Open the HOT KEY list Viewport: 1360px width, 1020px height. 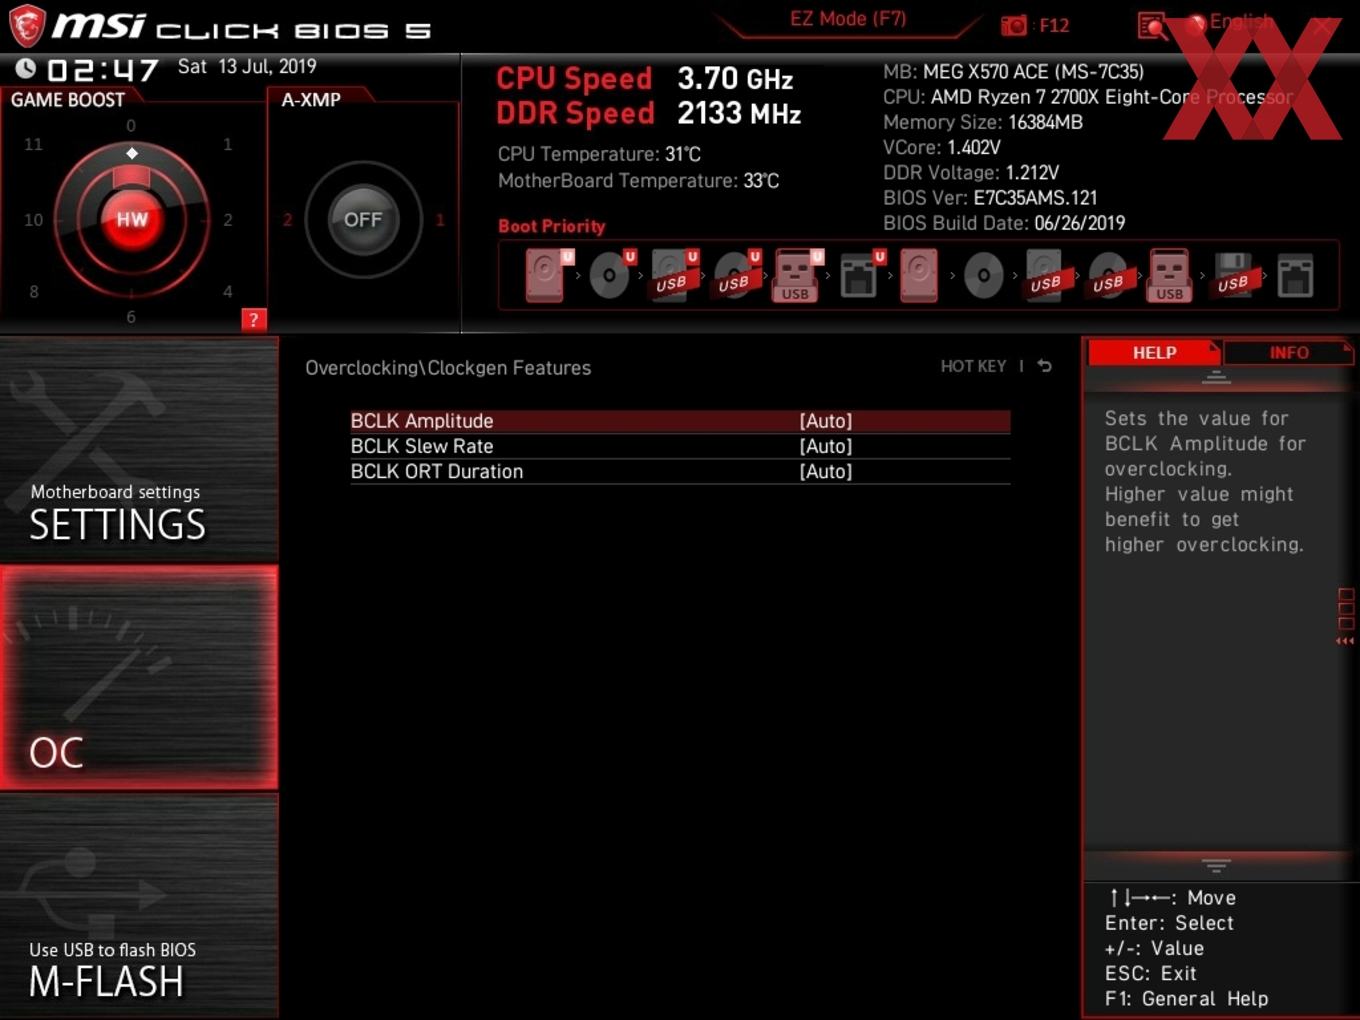[973, 366]
